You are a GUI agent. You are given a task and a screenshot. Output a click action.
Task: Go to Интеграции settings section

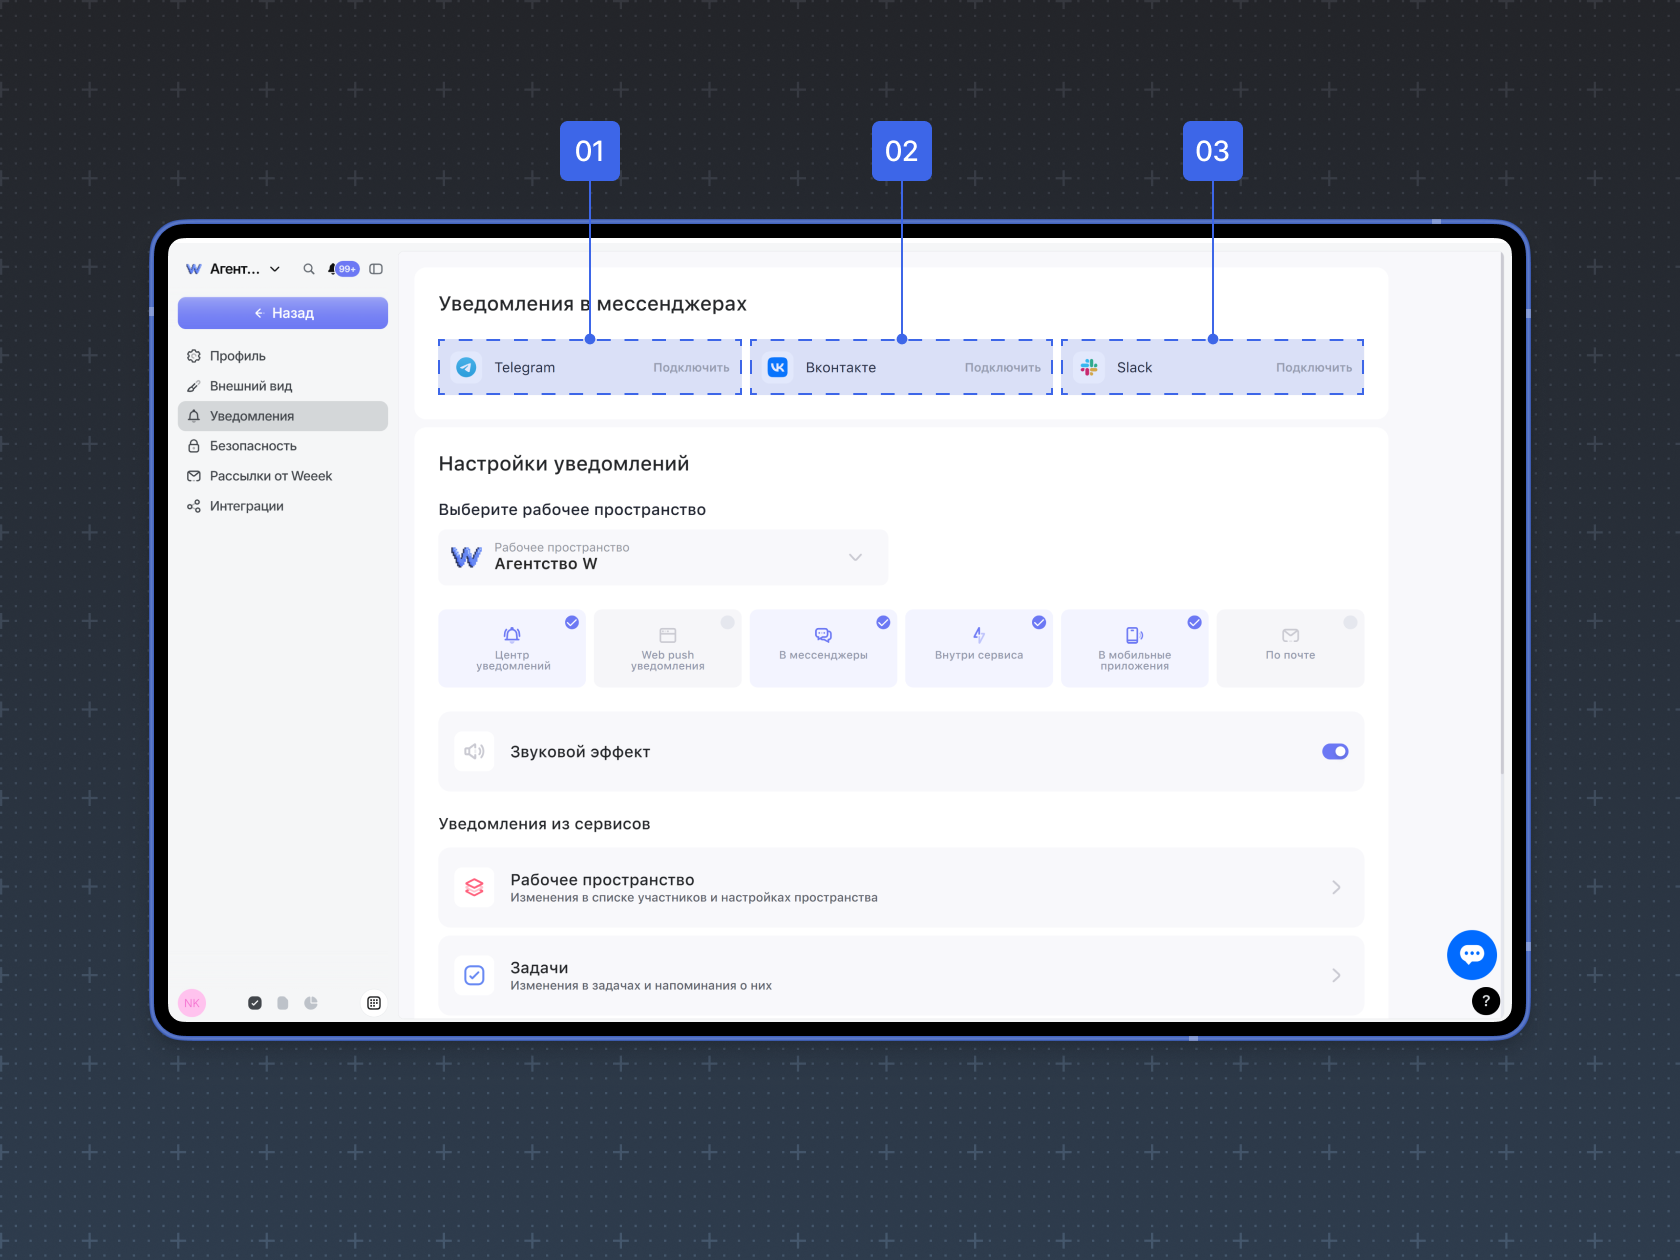[x=246, y=506]
